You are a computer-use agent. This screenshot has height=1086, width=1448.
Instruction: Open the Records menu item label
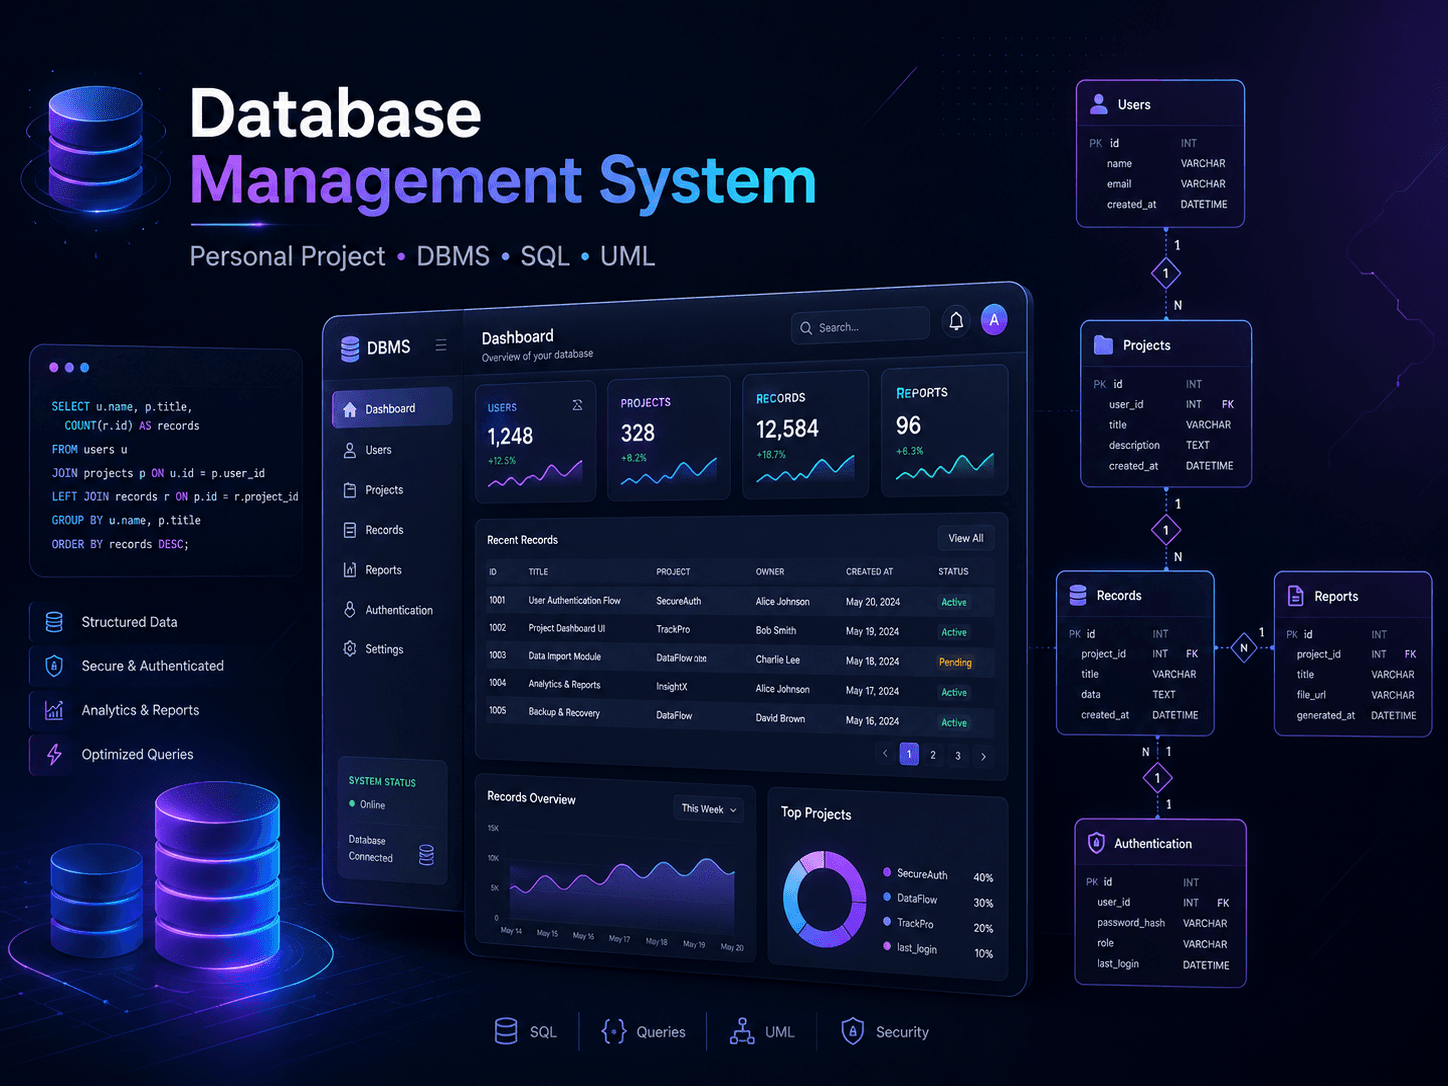[384, 530]
